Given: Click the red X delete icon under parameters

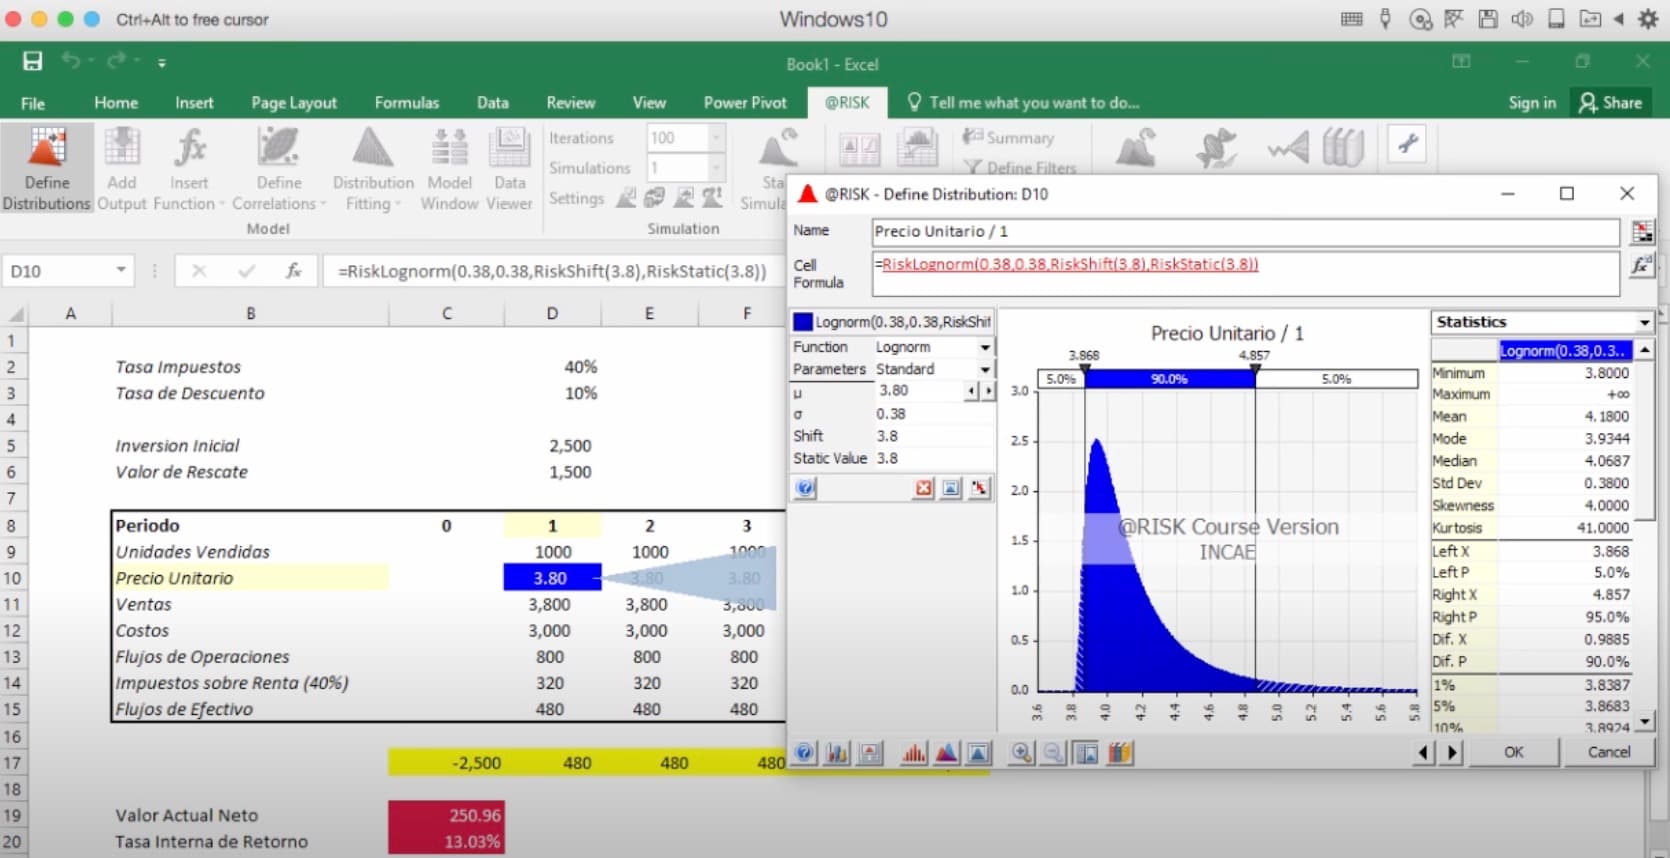Looking at the screenshot, I should pyautogui.click(x=923, y=488).
